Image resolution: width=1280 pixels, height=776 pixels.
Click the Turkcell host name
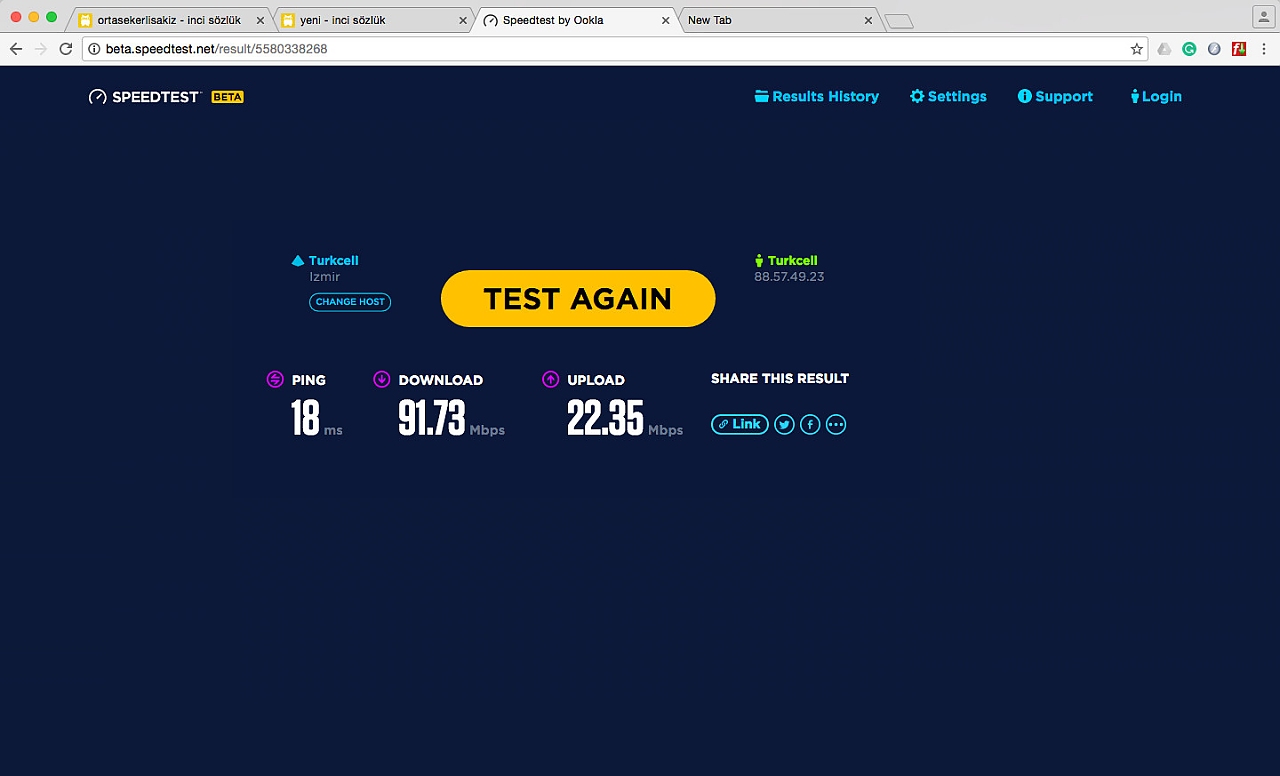click(333, 261)
